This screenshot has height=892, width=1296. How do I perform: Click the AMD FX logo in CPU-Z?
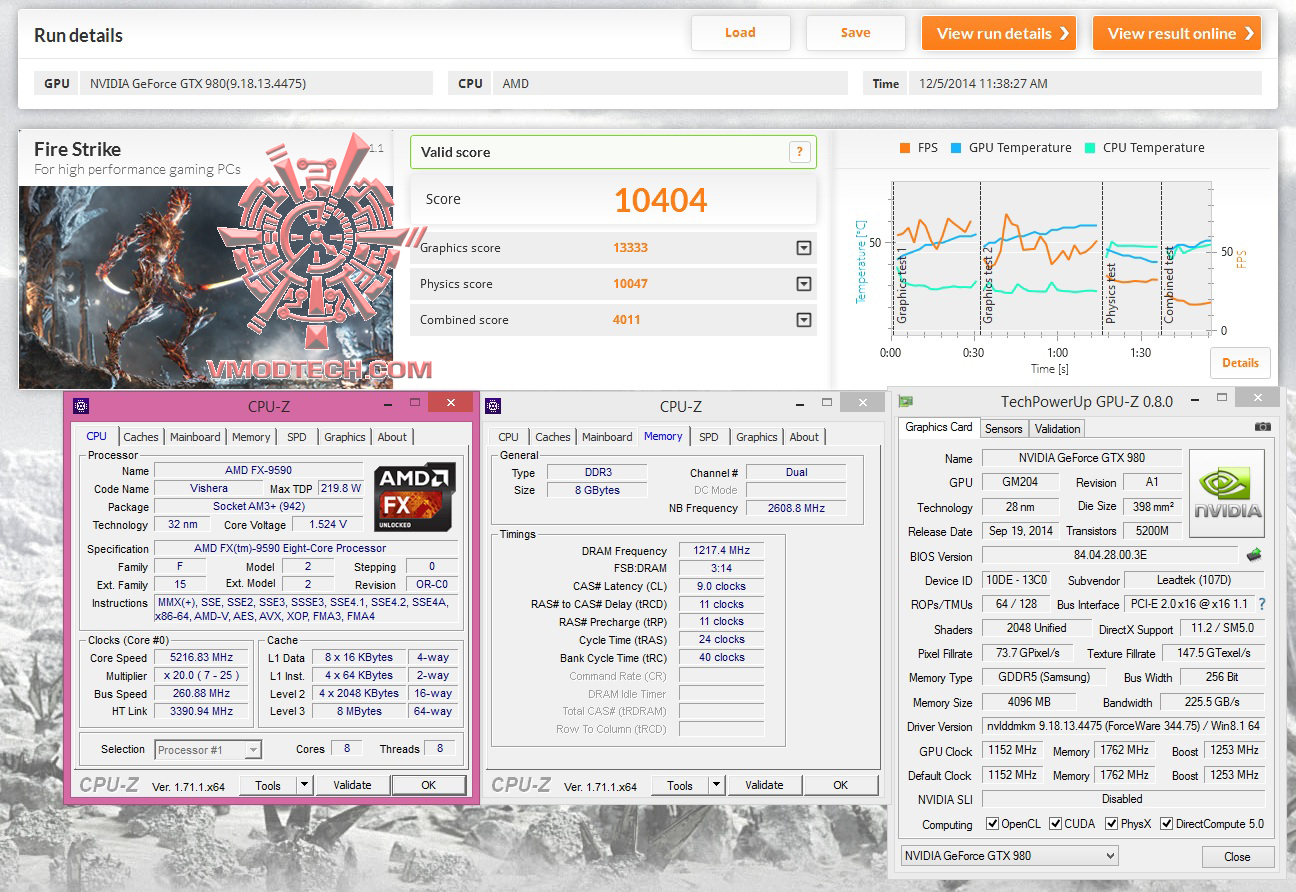(x=415, y=496)
